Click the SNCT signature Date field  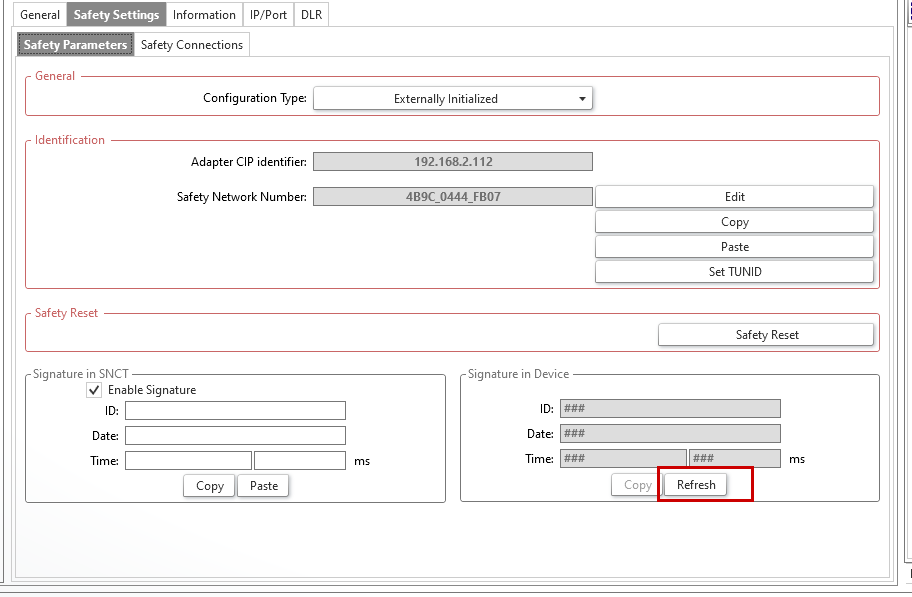pos(235,435)
